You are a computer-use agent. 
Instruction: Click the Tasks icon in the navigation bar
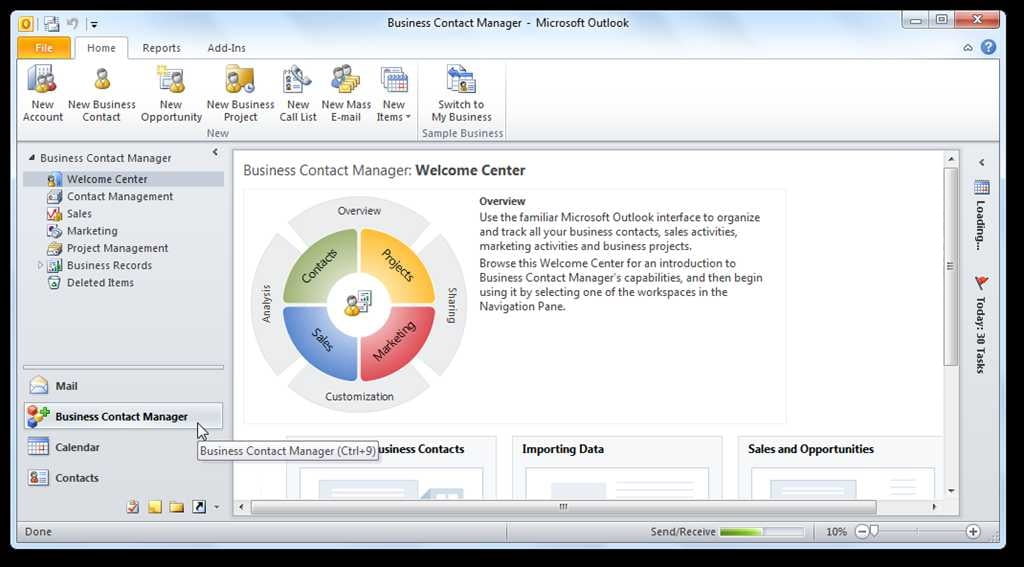[133, 507]
